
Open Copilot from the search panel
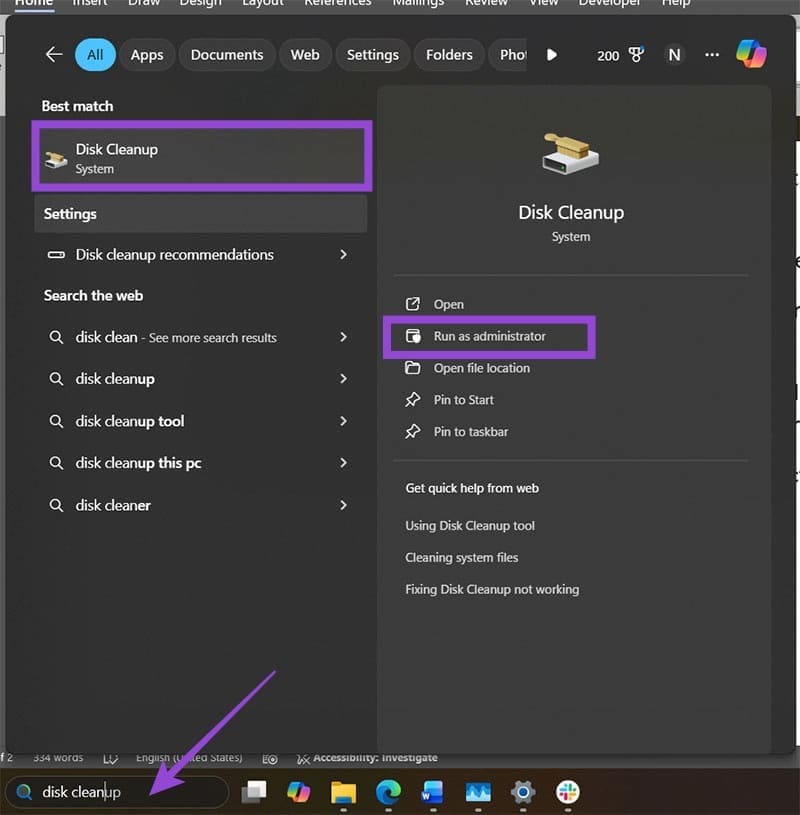click(x=752, y=54)
